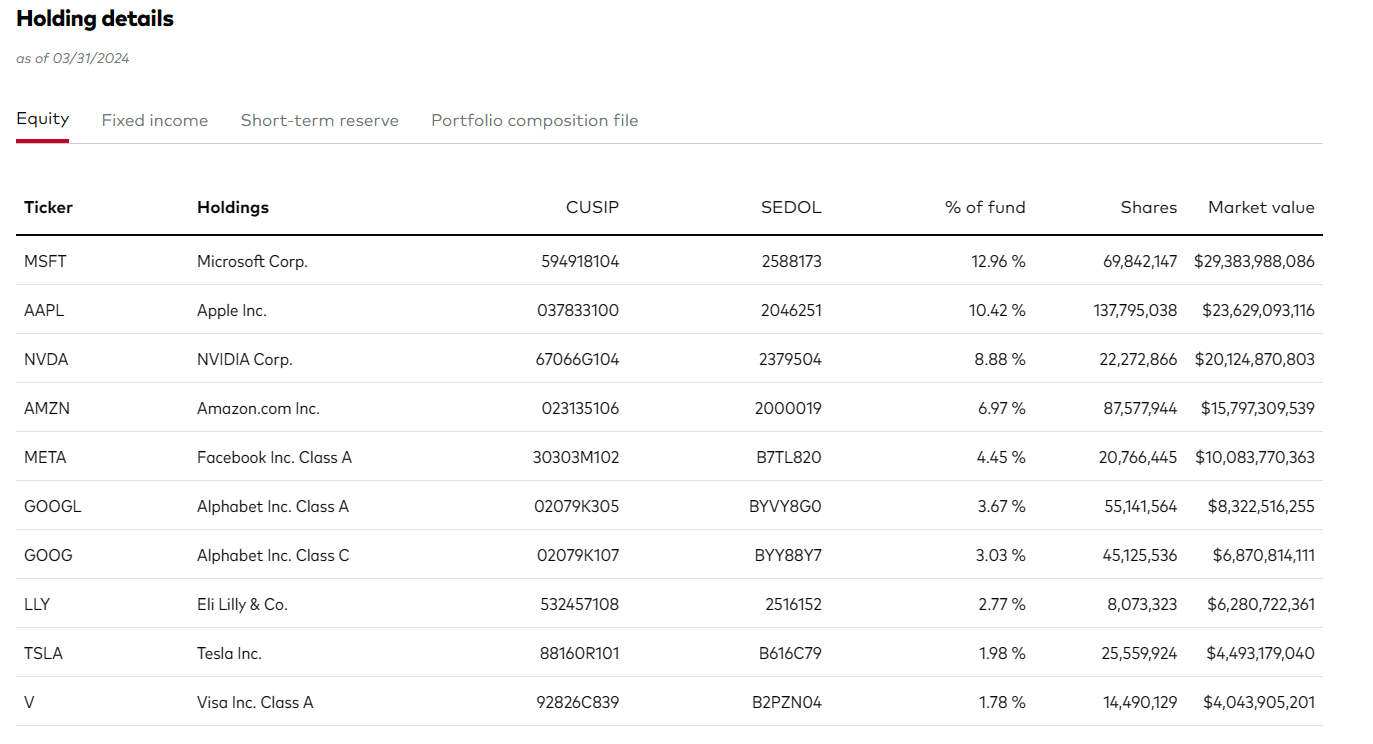Sort the table by Ticker column
1373x744 pixels.
coord(47,207)
